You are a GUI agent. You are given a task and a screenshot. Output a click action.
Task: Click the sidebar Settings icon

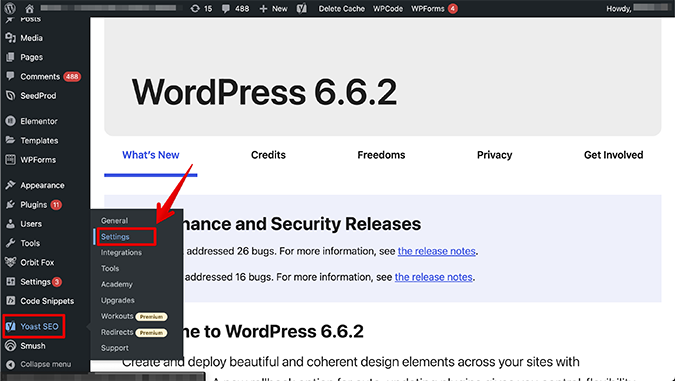(10, 282)
